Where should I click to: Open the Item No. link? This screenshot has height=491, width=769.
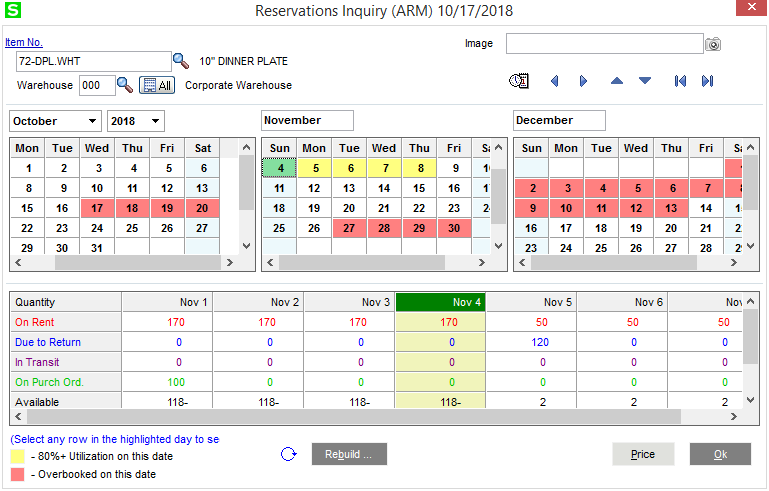click(x=24, y=42)
